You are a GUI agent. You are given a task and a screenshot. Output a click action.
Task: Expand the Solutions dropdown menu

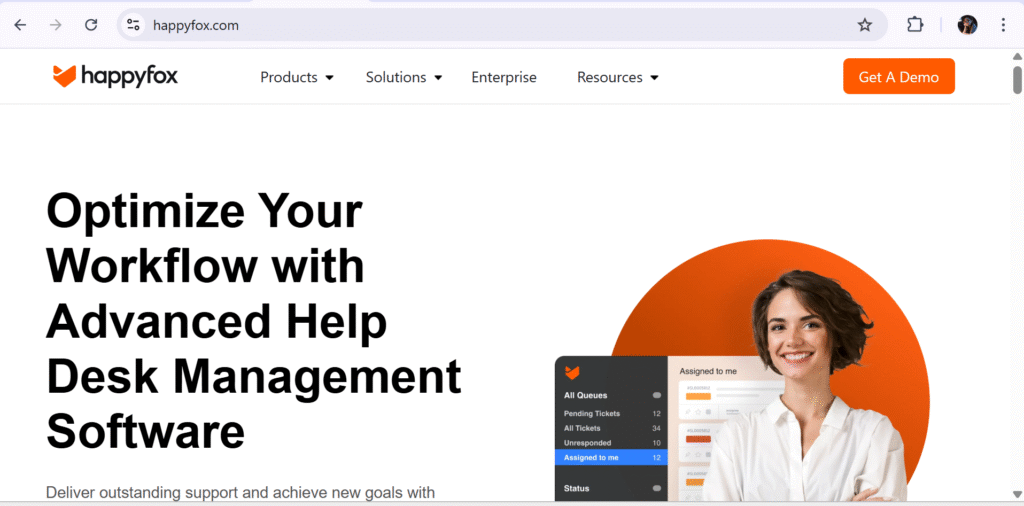tap(404, 77)
